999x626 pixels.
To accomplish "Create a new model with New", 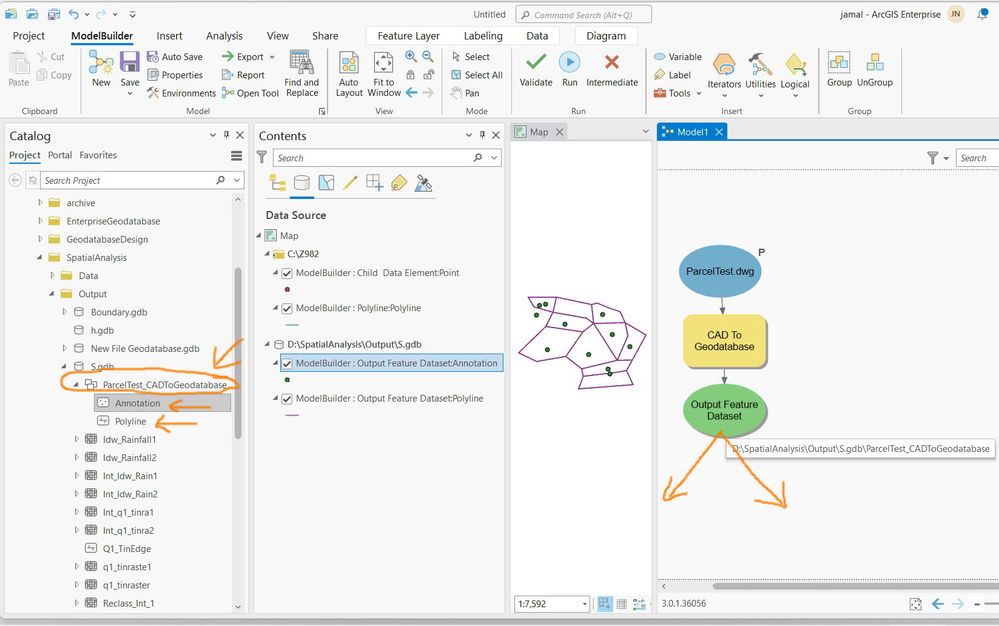I will tap(101, 69).
